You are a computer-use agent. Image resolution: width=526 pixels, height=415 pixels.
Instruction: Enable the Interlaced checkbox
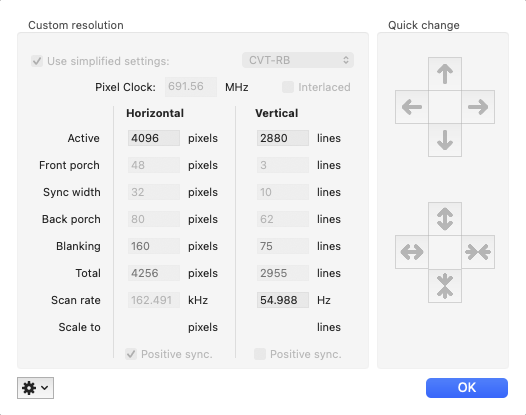coord(288,87)
